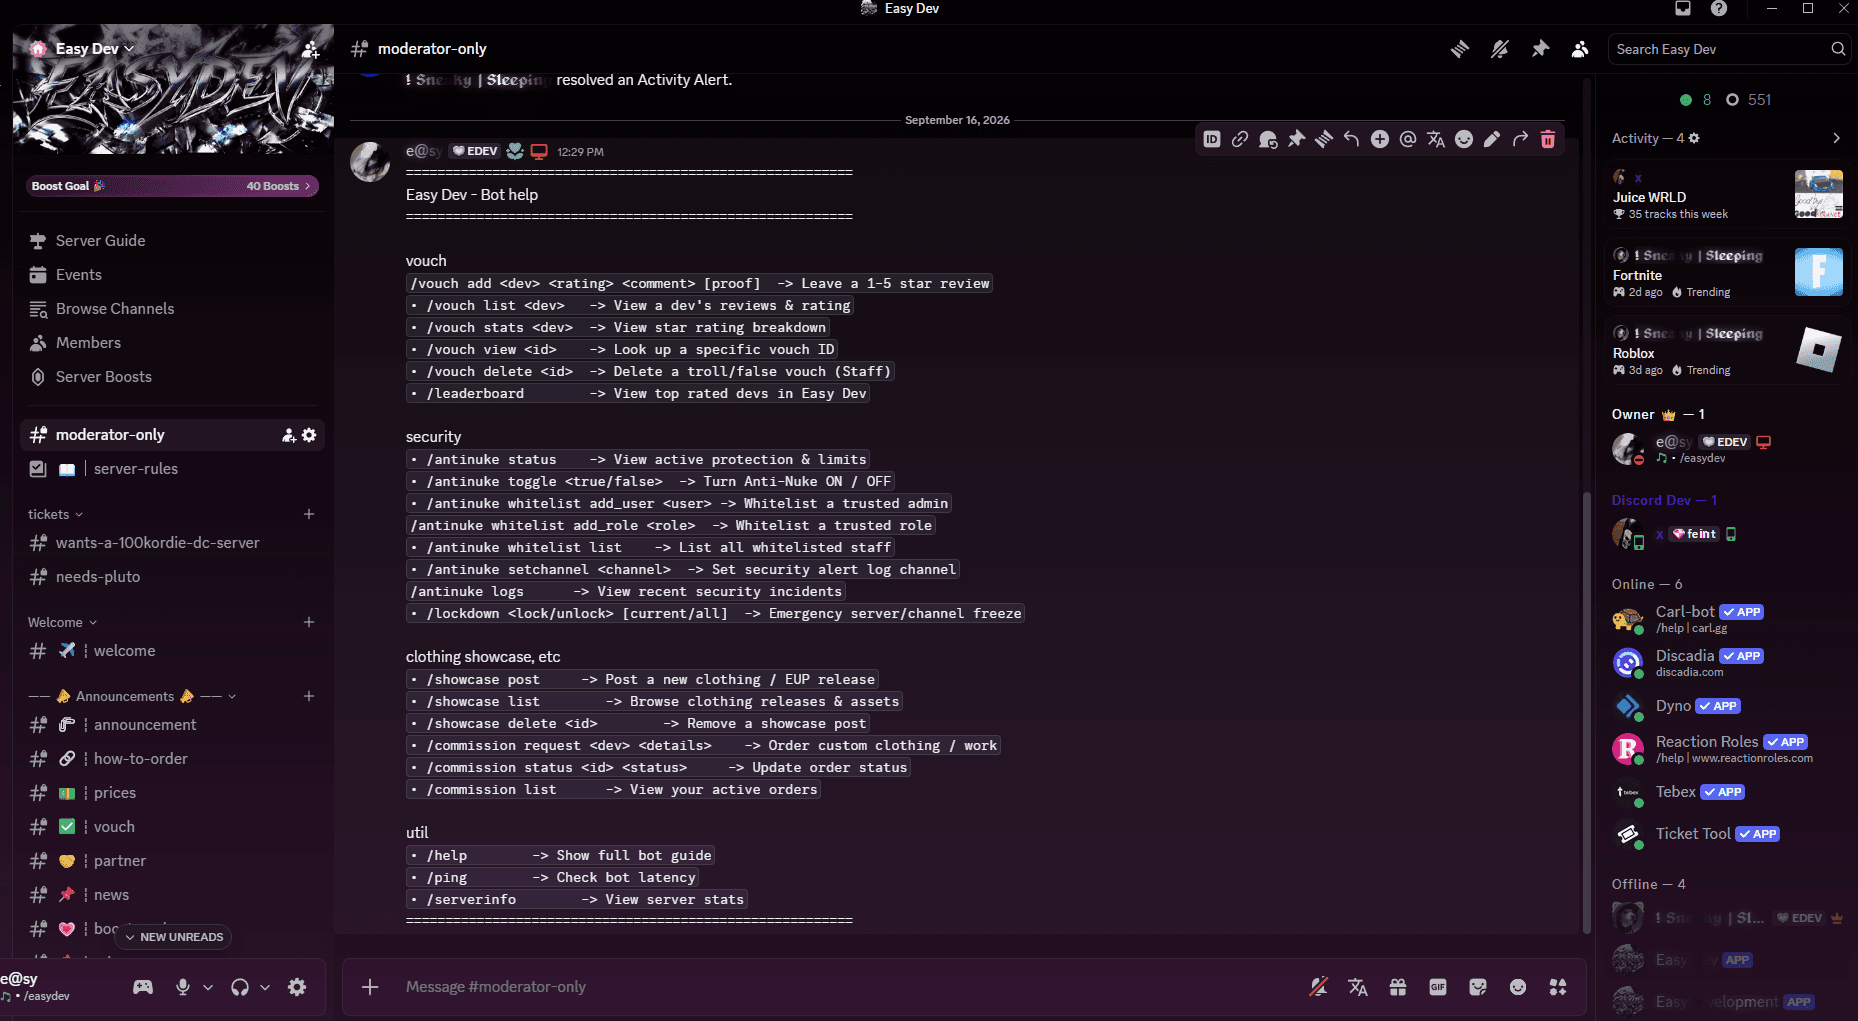The width and height of the screenshot is (1858, 1021).
Task: Edit the message using the pencil icon
Action: click(1492, 139)
